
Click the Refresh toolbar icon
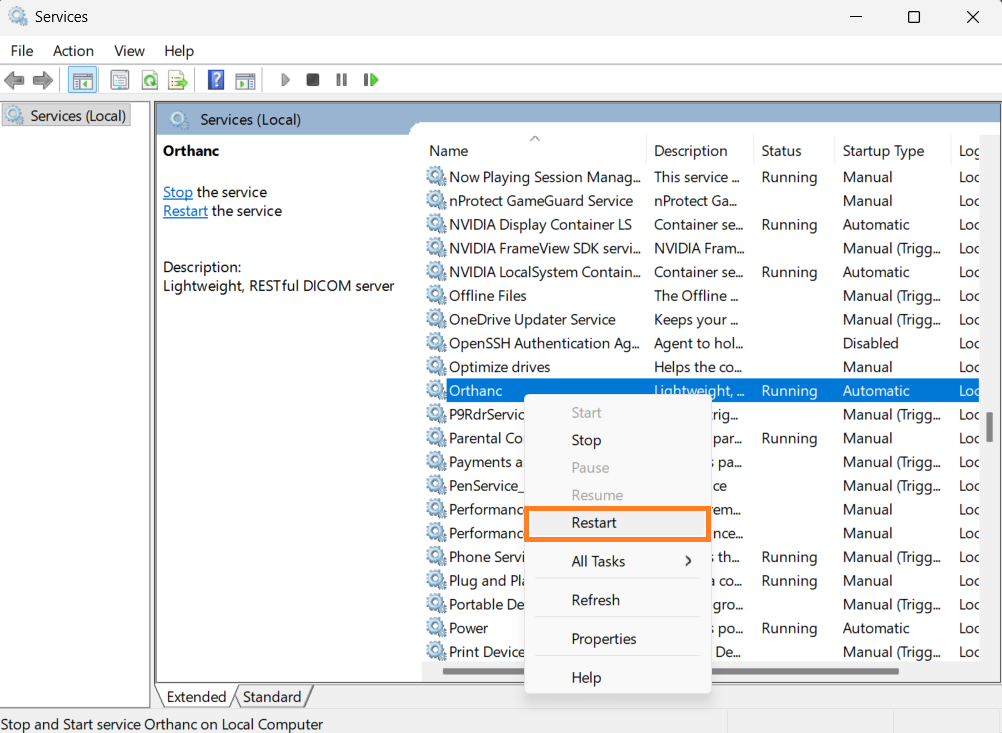click(x=150, y=81)
